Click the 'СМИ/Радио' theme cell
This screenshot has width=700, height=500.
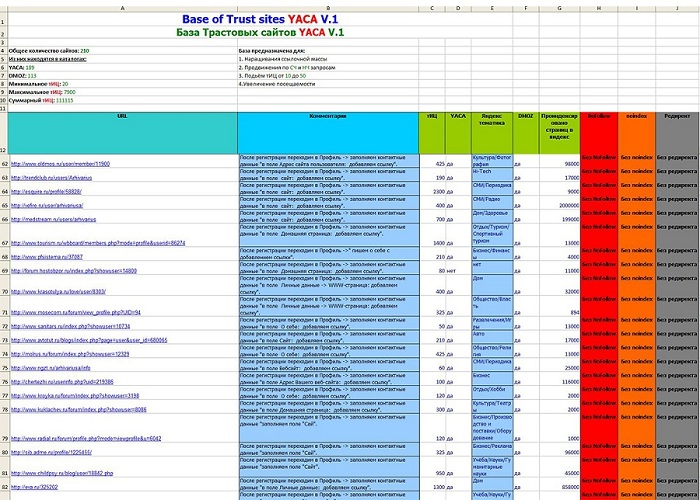click(492, 202)
